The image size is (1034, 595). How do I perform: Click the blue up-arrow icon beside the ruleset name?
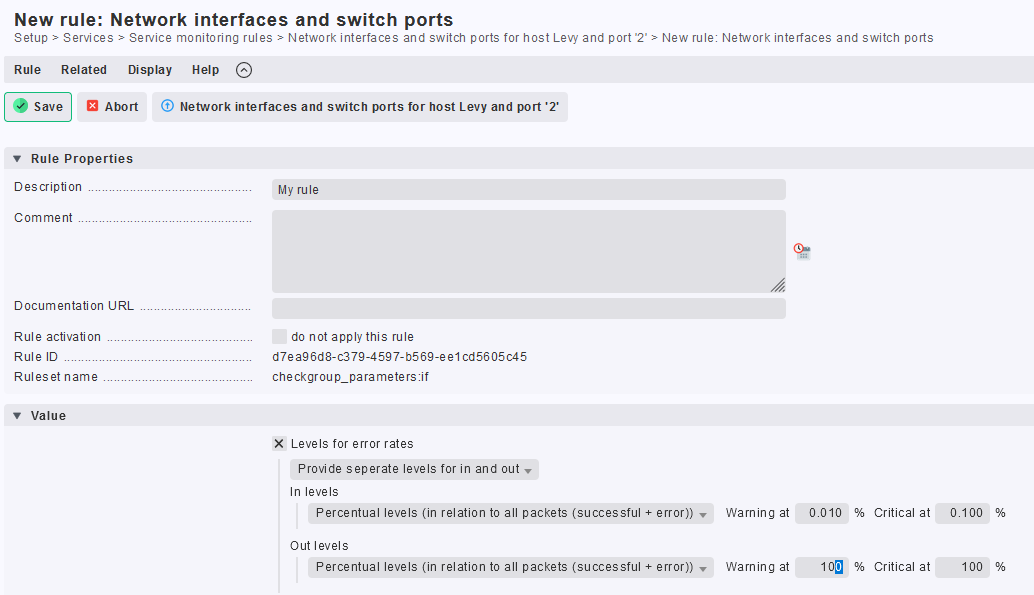tap(167, 106)
